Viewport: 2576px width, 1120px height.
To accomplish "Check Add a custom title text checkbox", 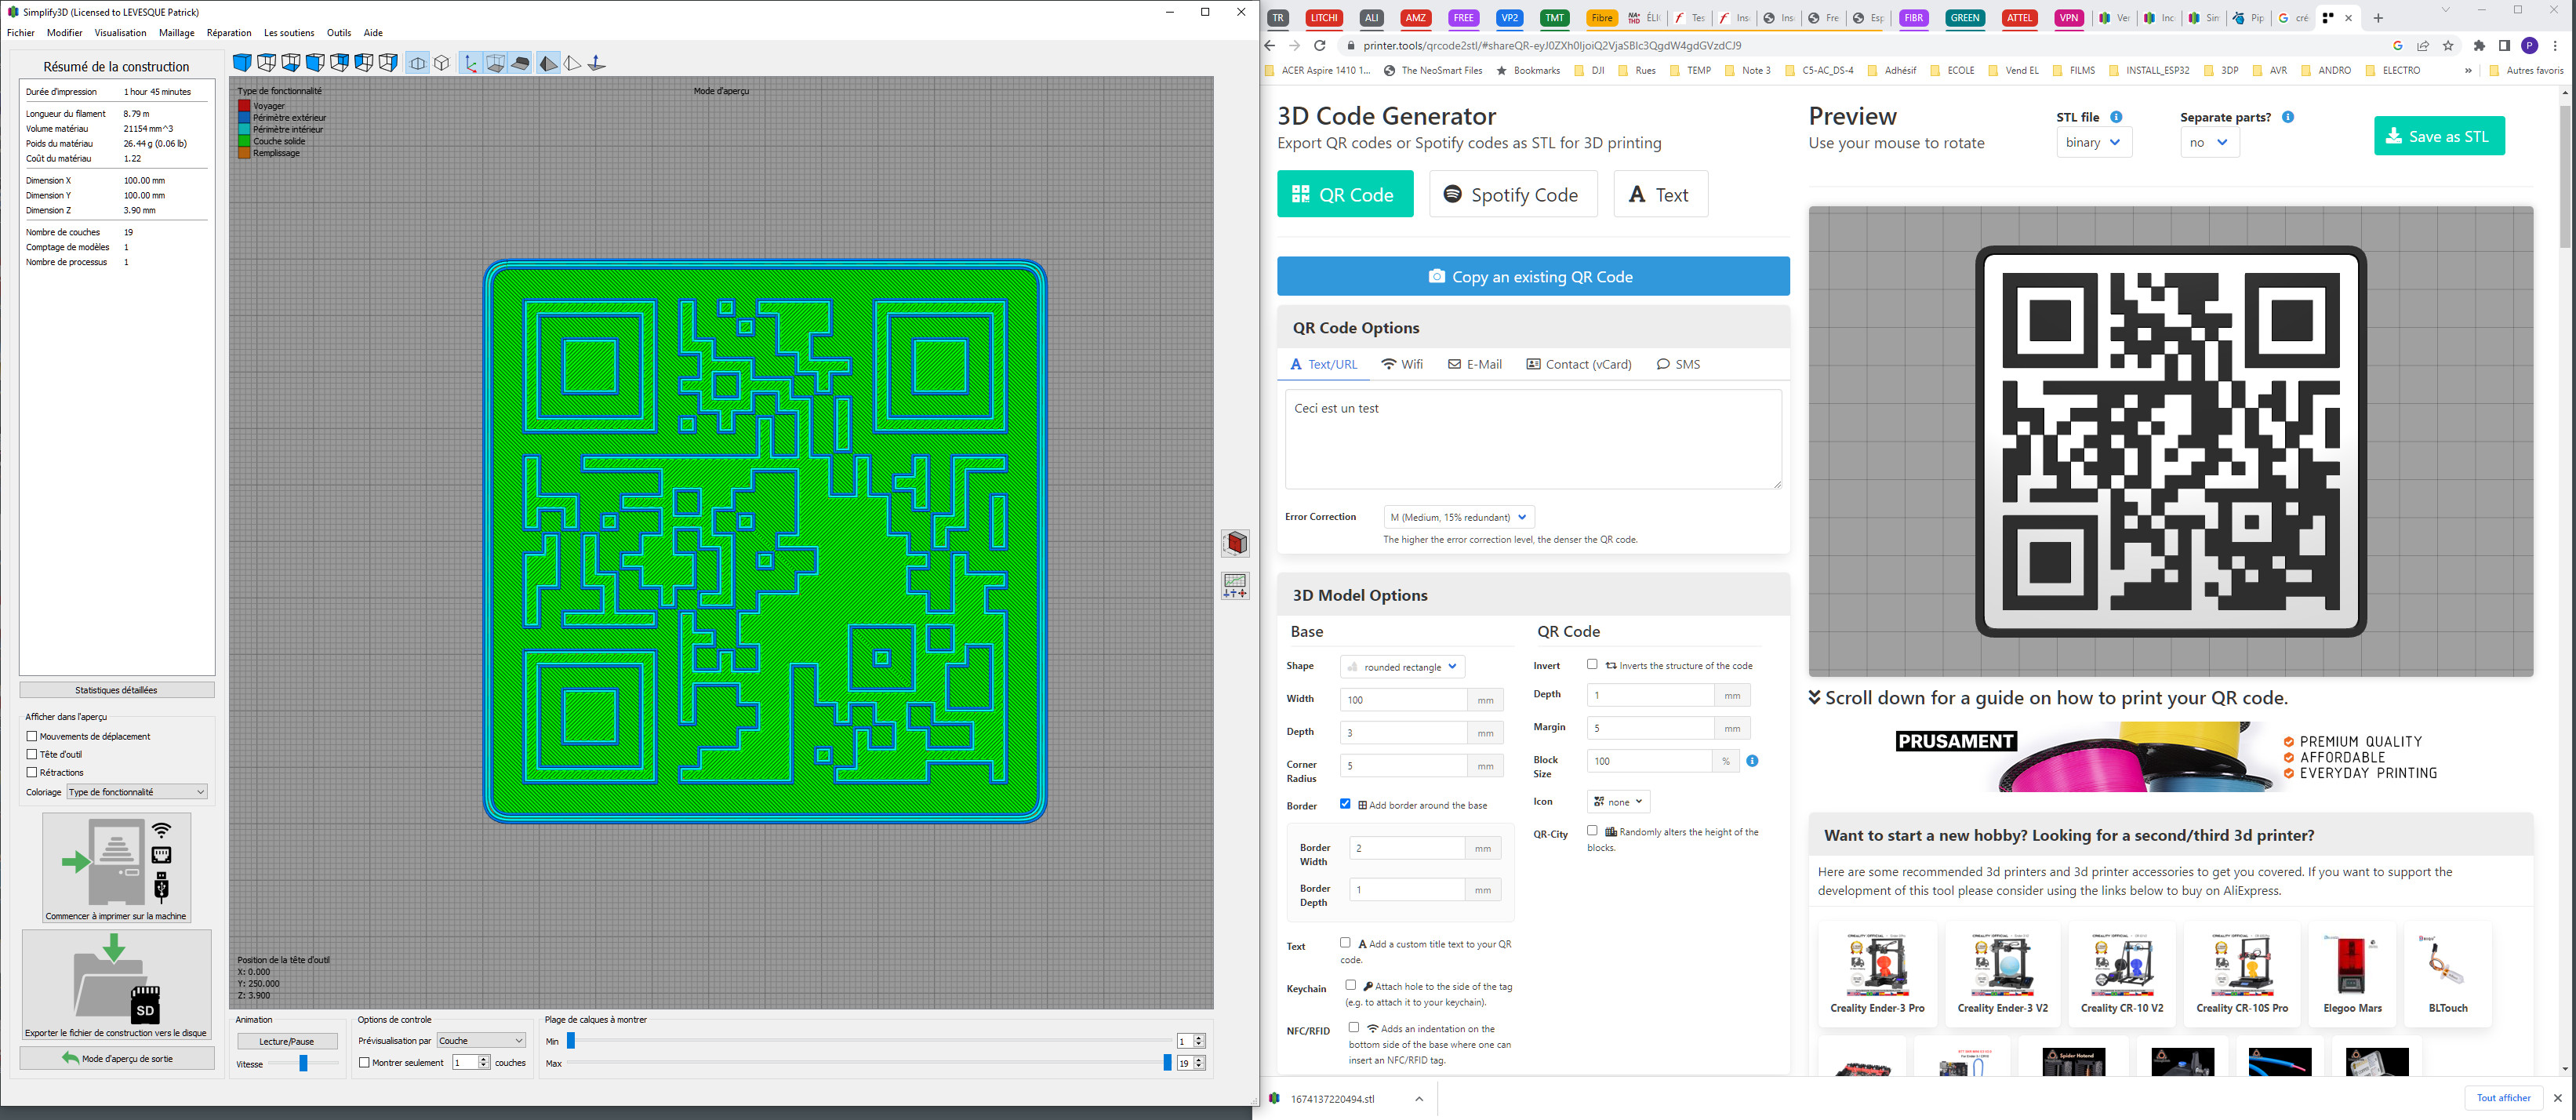I will tap(1345, 942).
